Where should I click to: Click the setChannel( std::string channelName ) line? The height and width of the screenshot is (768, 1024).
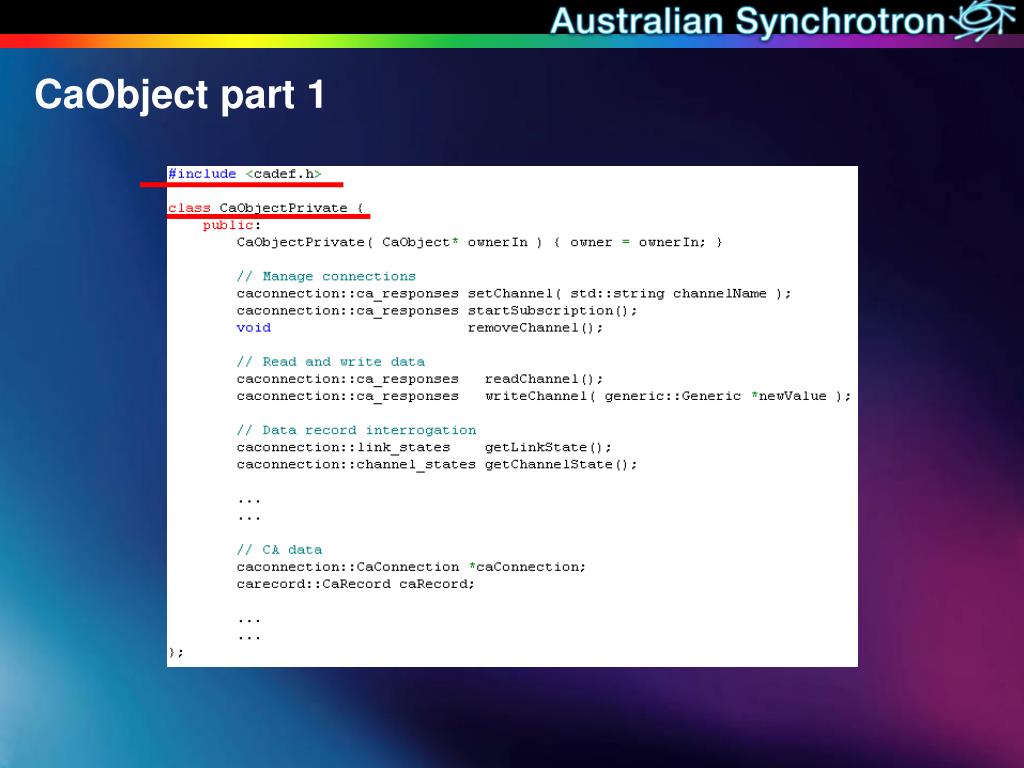(514, 293)
